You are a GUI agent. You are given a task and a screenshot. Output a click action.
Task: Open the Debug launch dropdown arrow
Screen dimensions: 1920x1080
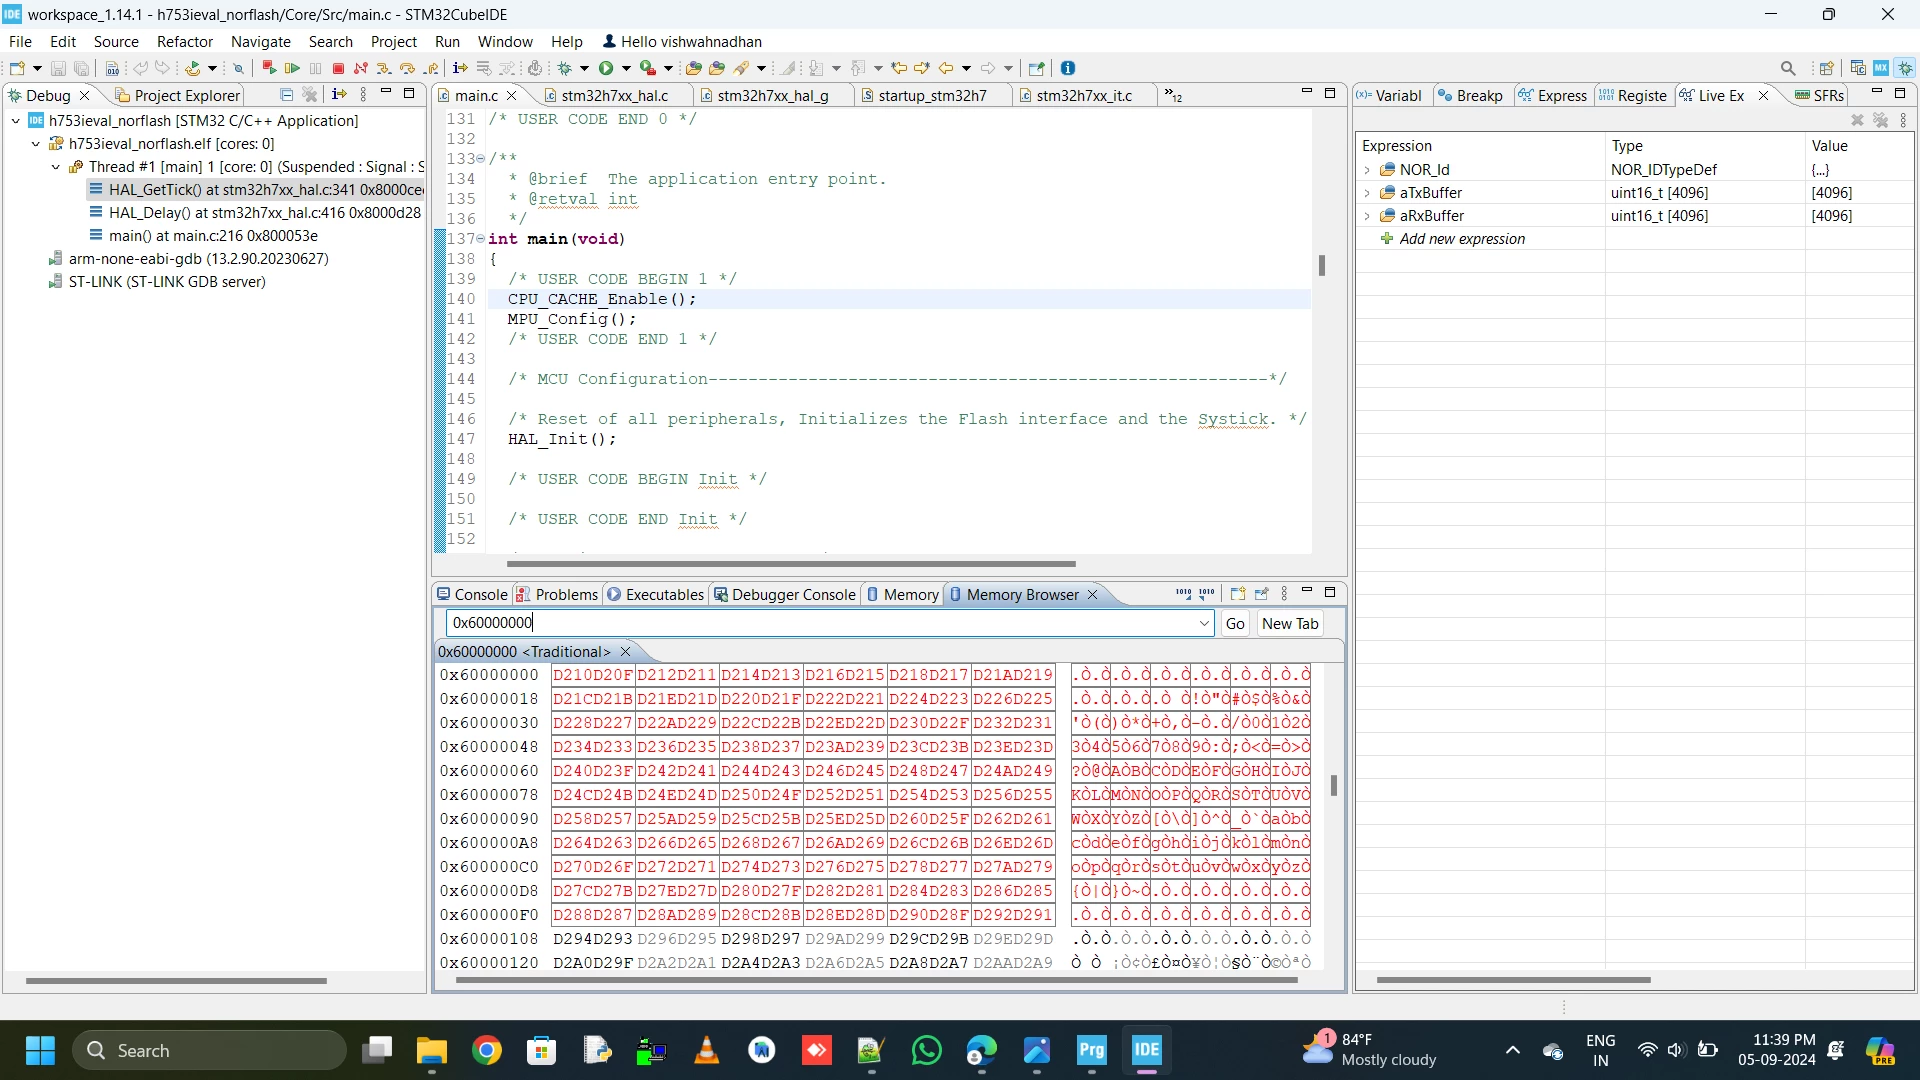(585, 68)
